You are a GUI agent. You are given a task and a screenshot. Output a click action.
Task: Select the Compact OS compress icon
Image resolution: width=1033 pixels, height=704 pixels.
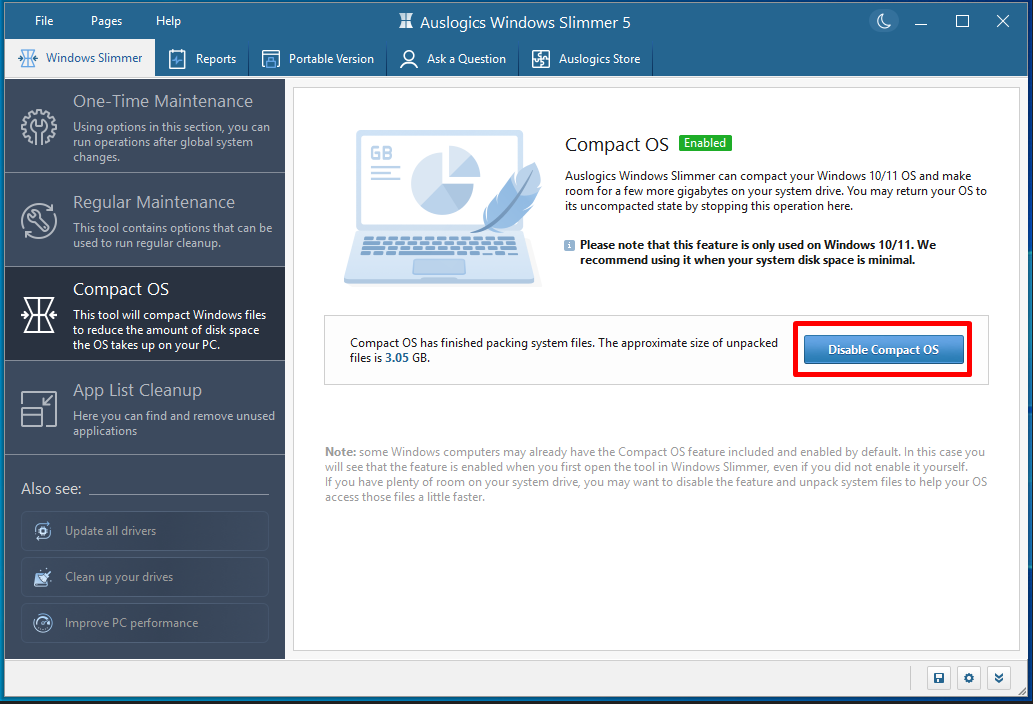(39, 315)
